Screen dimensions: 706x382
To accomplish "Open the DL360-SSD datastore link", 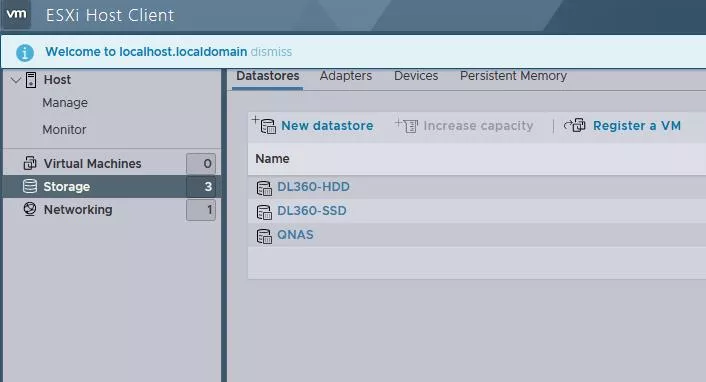I will pyautogui.click(x=312, y=210).
